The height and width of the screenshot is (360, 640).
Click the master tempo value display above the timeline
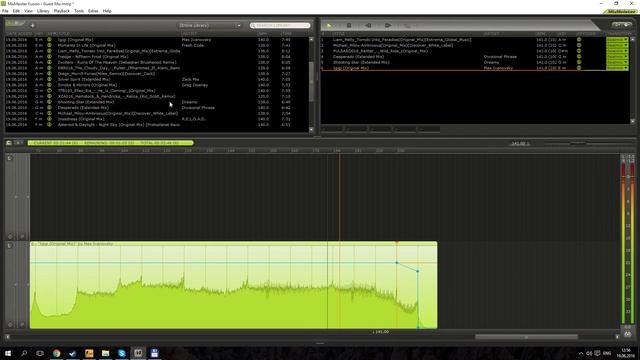coord(520,143)
